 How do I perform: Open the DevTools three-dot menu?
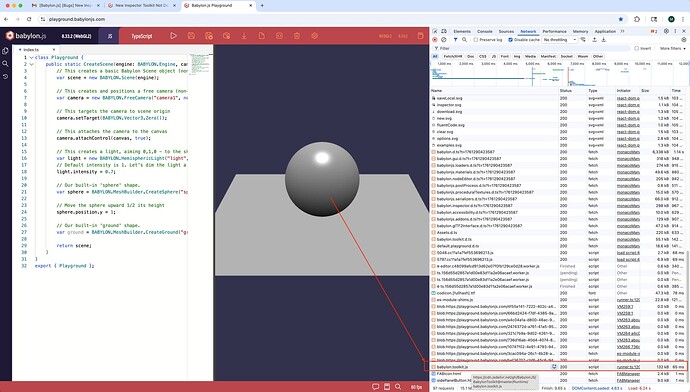[x=675, y=31]
